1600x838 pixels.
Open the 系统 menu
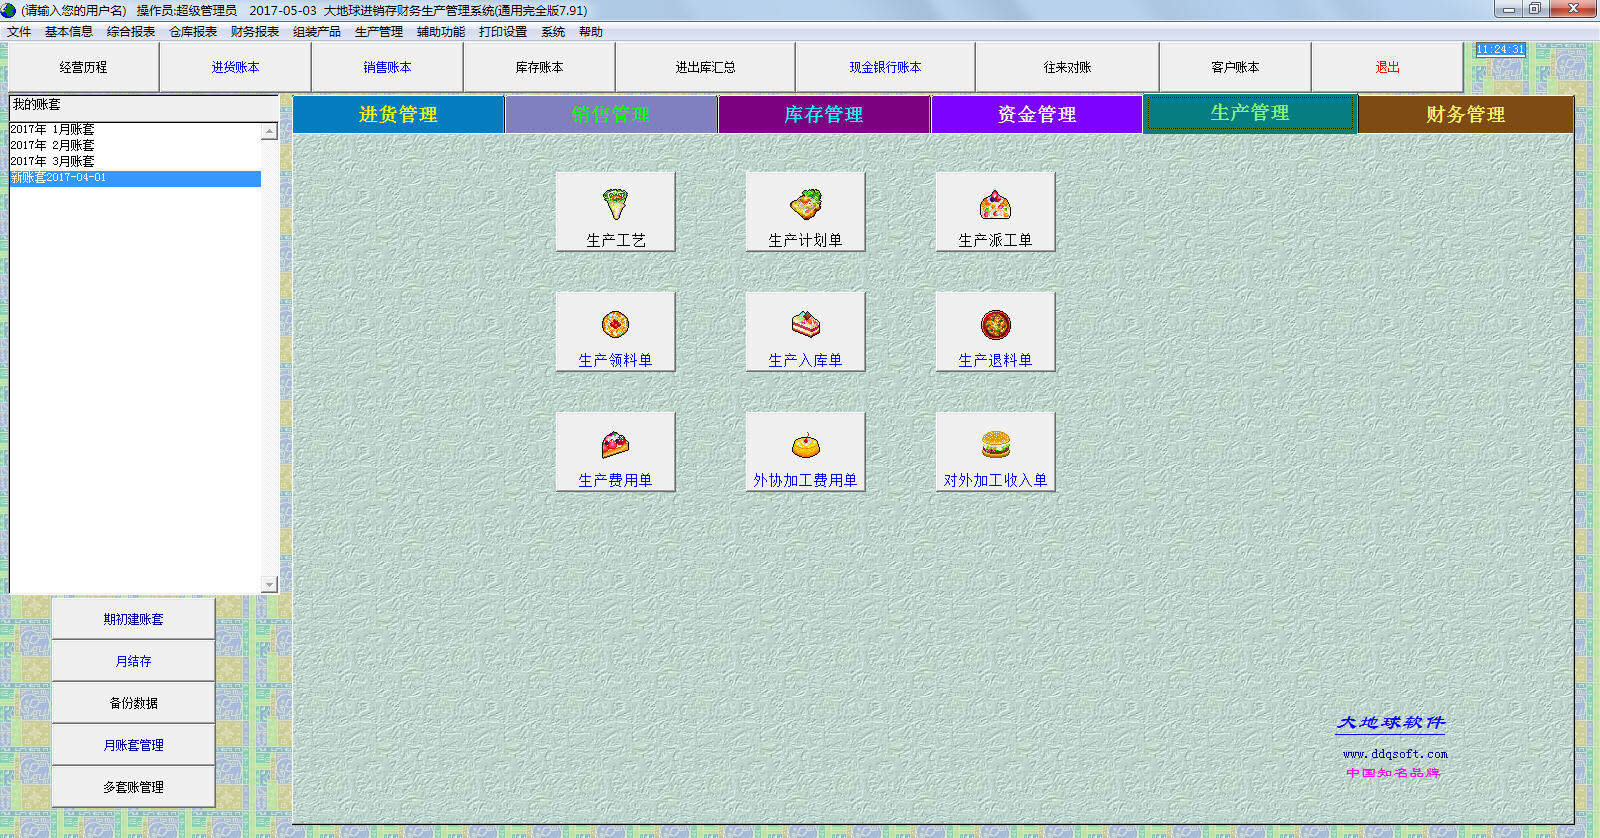click(553, 32)
